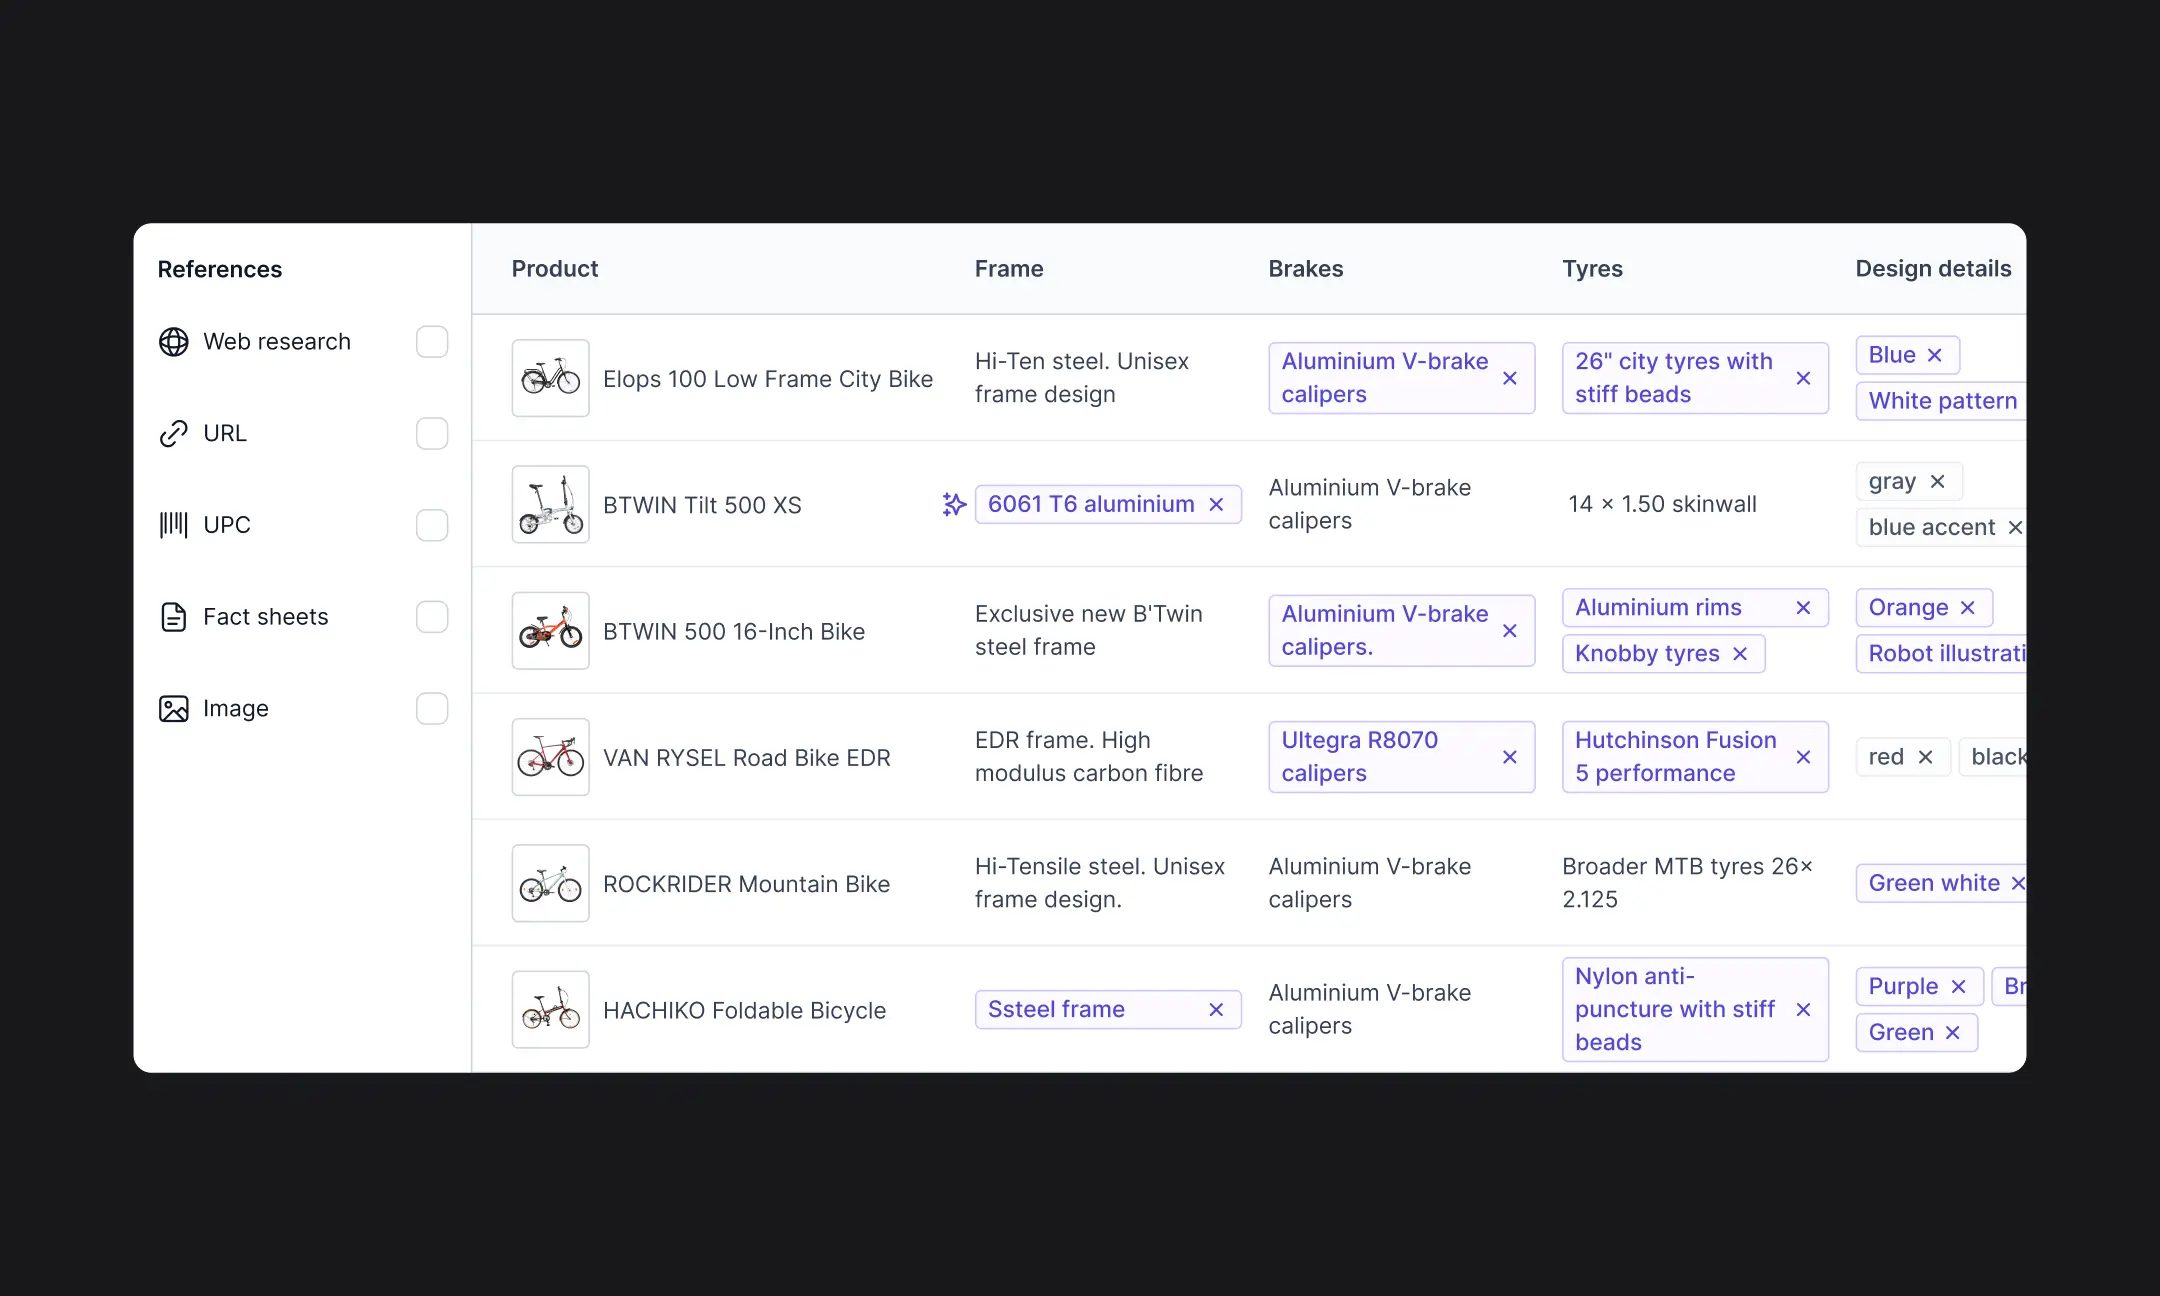This screenshot has width=2160, height=1296.
Task: Select the Image reference checkbox
Action: coord(432,709)
